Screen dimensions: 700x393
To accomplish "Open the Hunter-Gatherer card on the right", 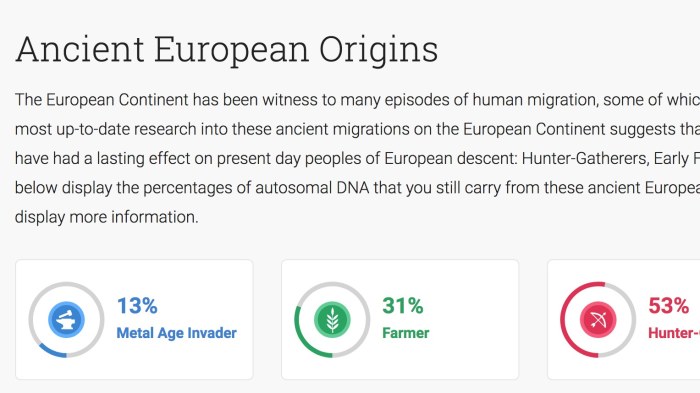I will click(x=624, y=320).
